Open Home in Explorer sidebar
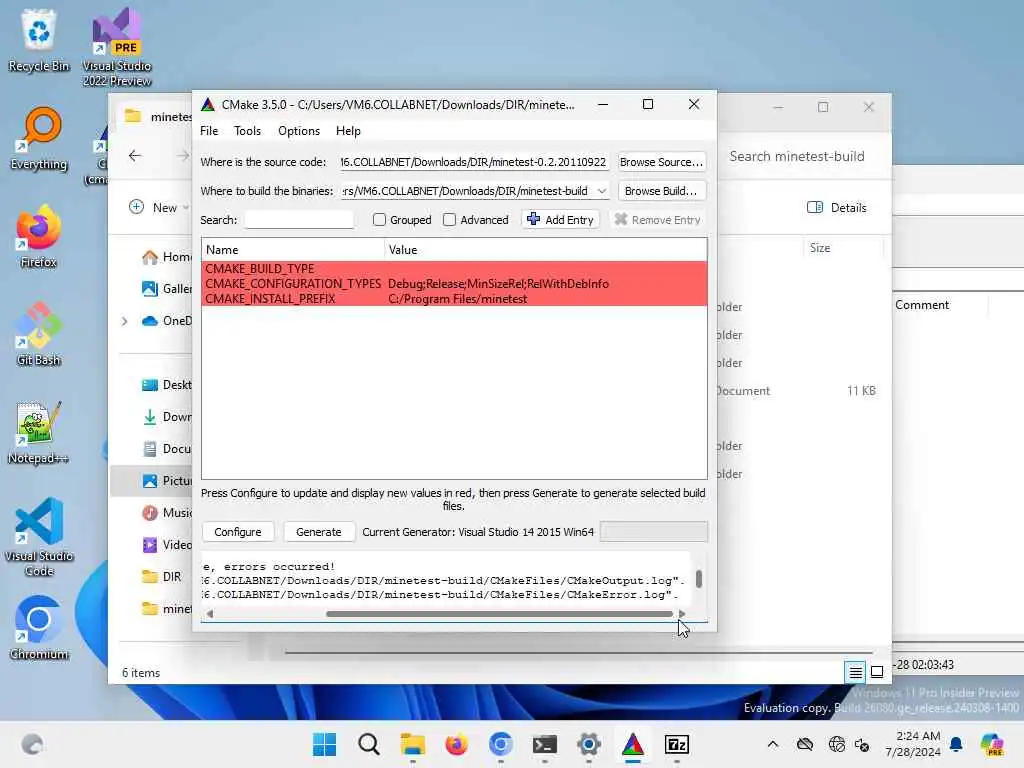This screenshot has height=768, width=1024. tap(167, 257)
